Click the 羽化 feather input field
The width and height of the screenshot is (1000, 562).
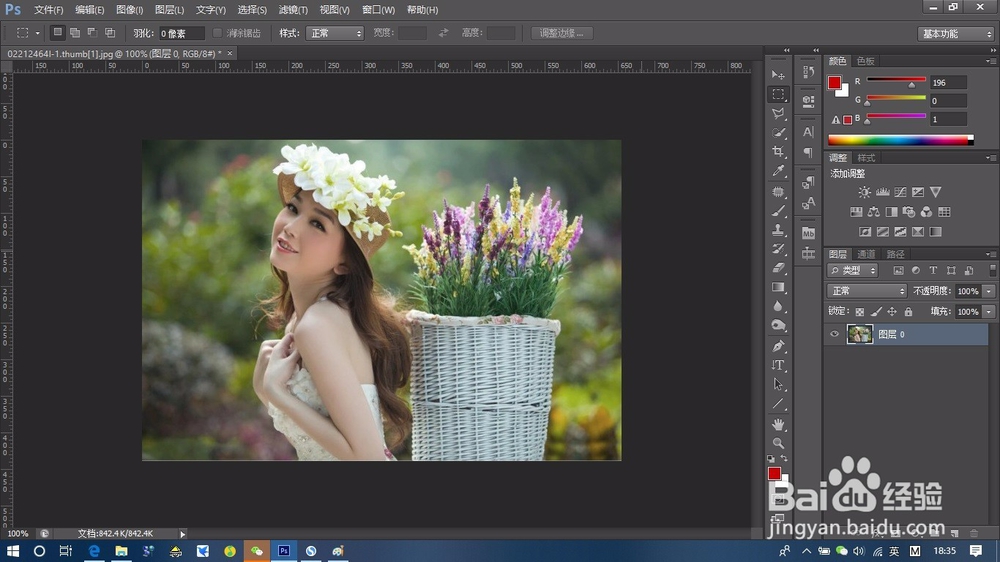[x=182, y=33]
